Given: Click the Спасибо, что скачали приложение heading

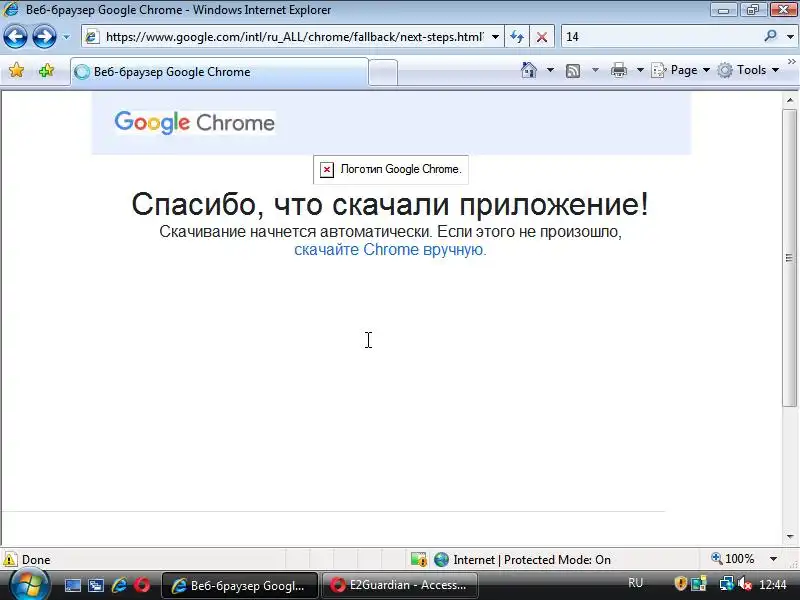Looking at the screenshot, I should (x=390, y=204).
